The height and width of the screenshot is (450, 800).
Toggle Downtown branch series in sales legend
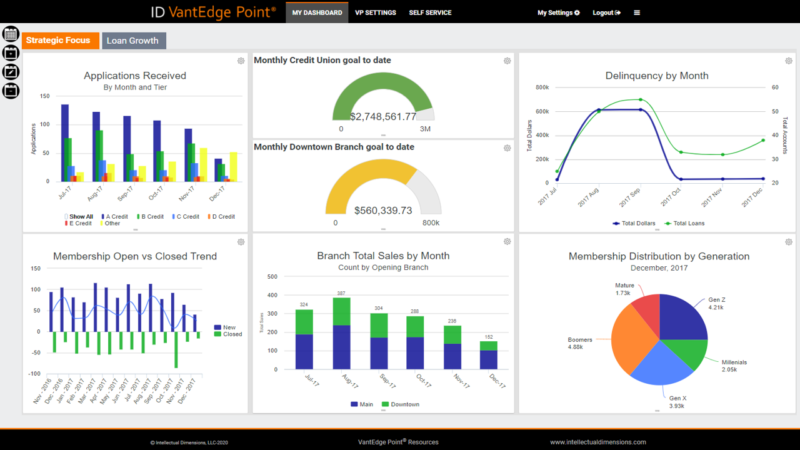401,404
